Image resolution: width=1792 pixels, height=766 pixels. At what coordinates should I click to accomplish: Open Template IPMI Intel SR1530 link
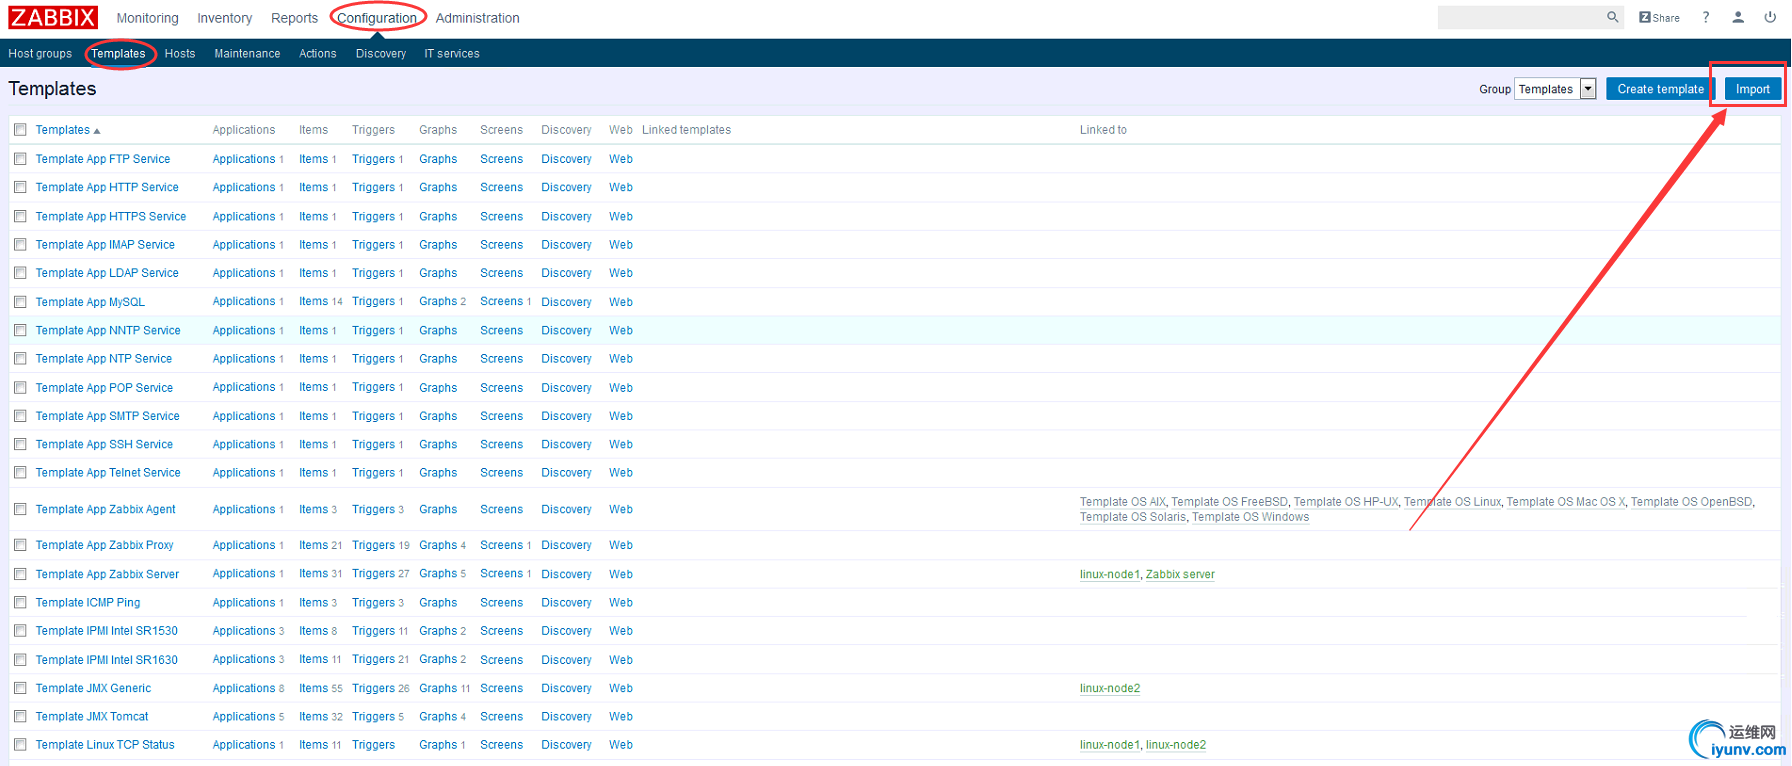pyautogui.click(x=107, y=631)
